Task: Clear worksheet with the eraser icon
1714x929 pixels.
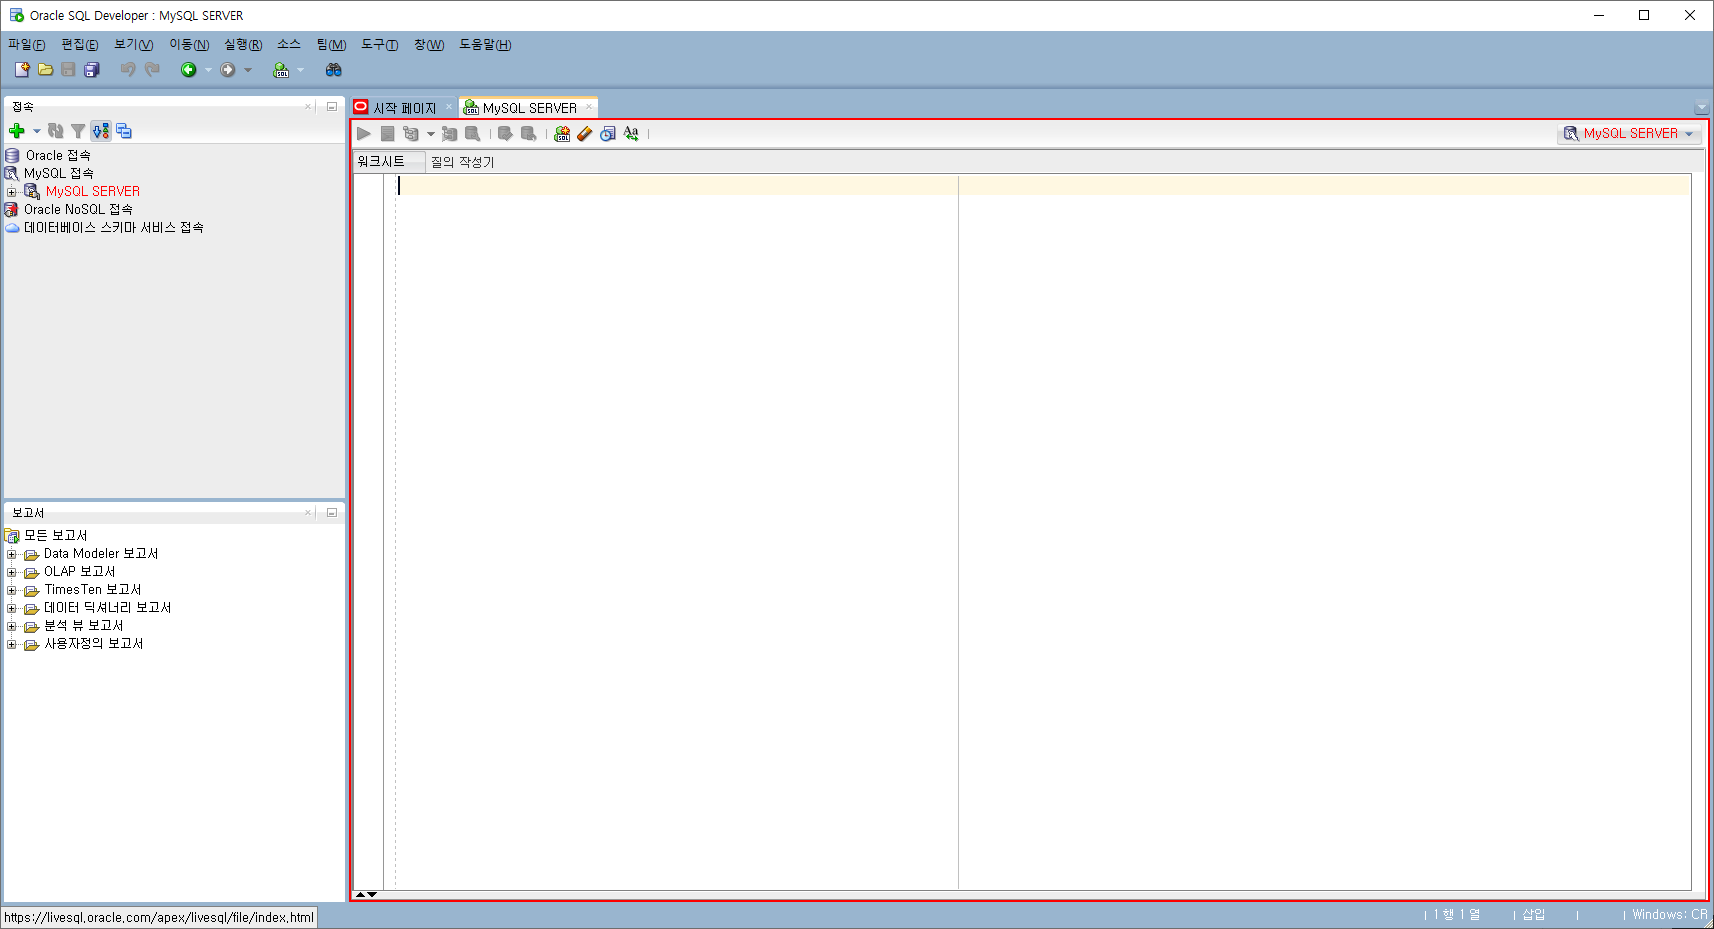Action: (x=585, y=133)
